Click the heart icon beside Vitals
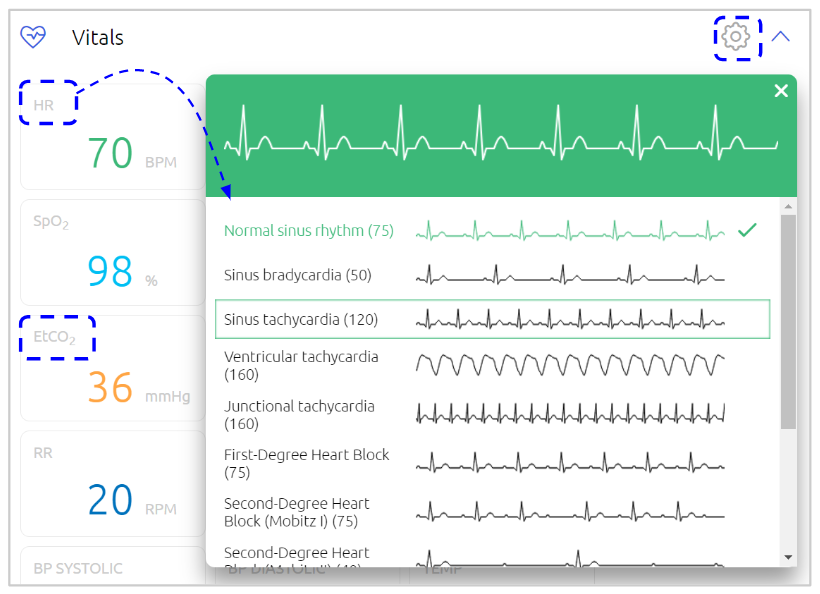 click(33, 35)
